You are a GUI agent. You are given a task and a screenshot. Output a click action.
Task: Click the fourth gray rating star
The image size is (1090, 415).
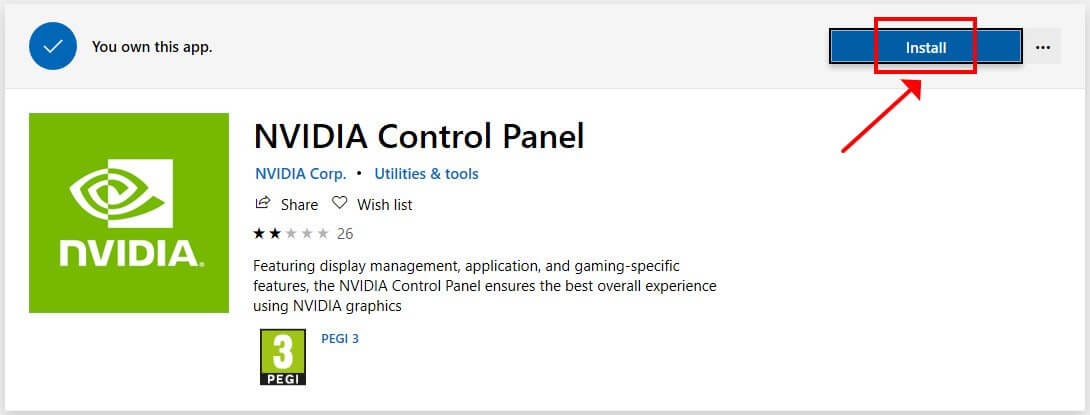307,234
